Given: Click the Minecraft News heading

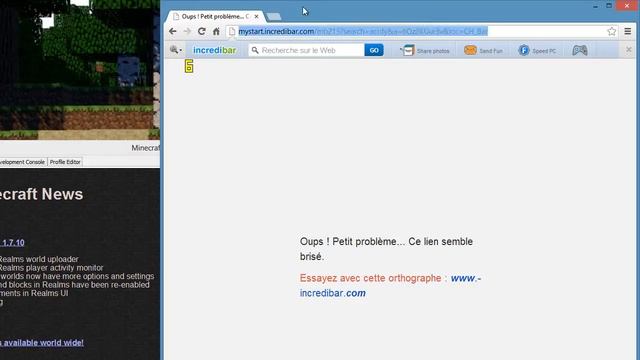Looking at the screenshot, I should [x=42, y=194].
